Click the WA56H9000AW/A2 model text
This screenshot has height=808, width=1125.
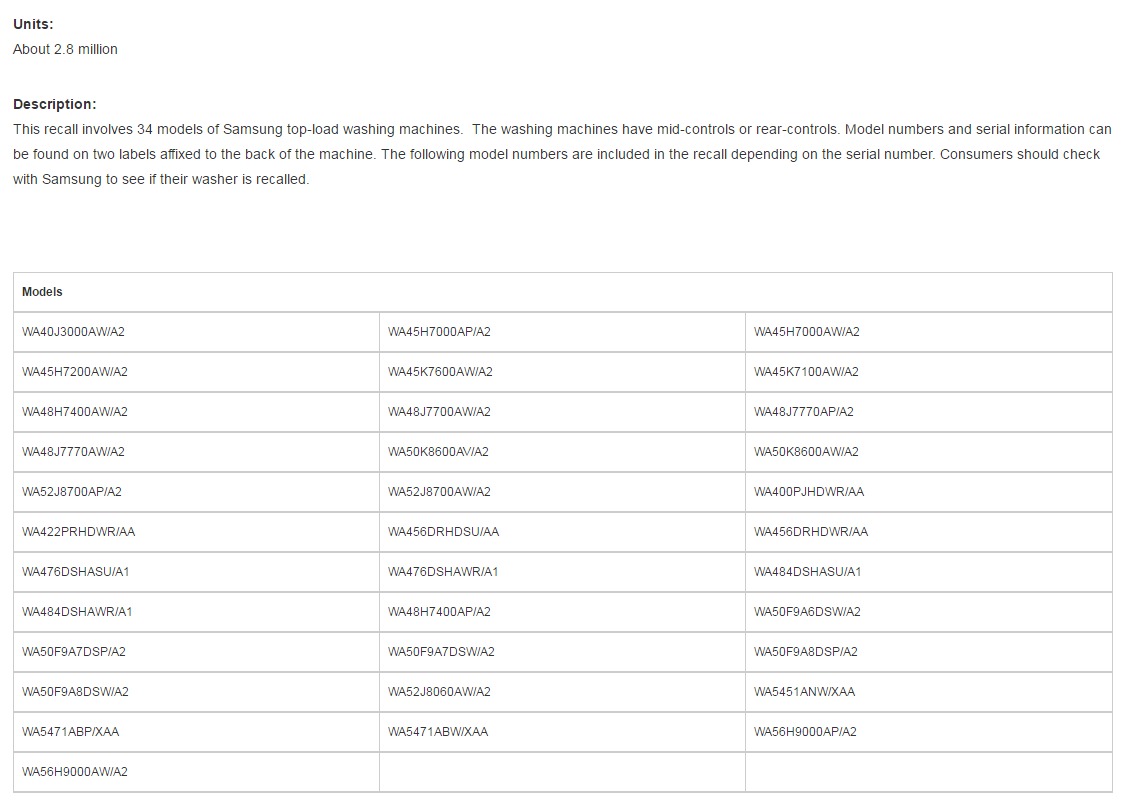point(75,772)
